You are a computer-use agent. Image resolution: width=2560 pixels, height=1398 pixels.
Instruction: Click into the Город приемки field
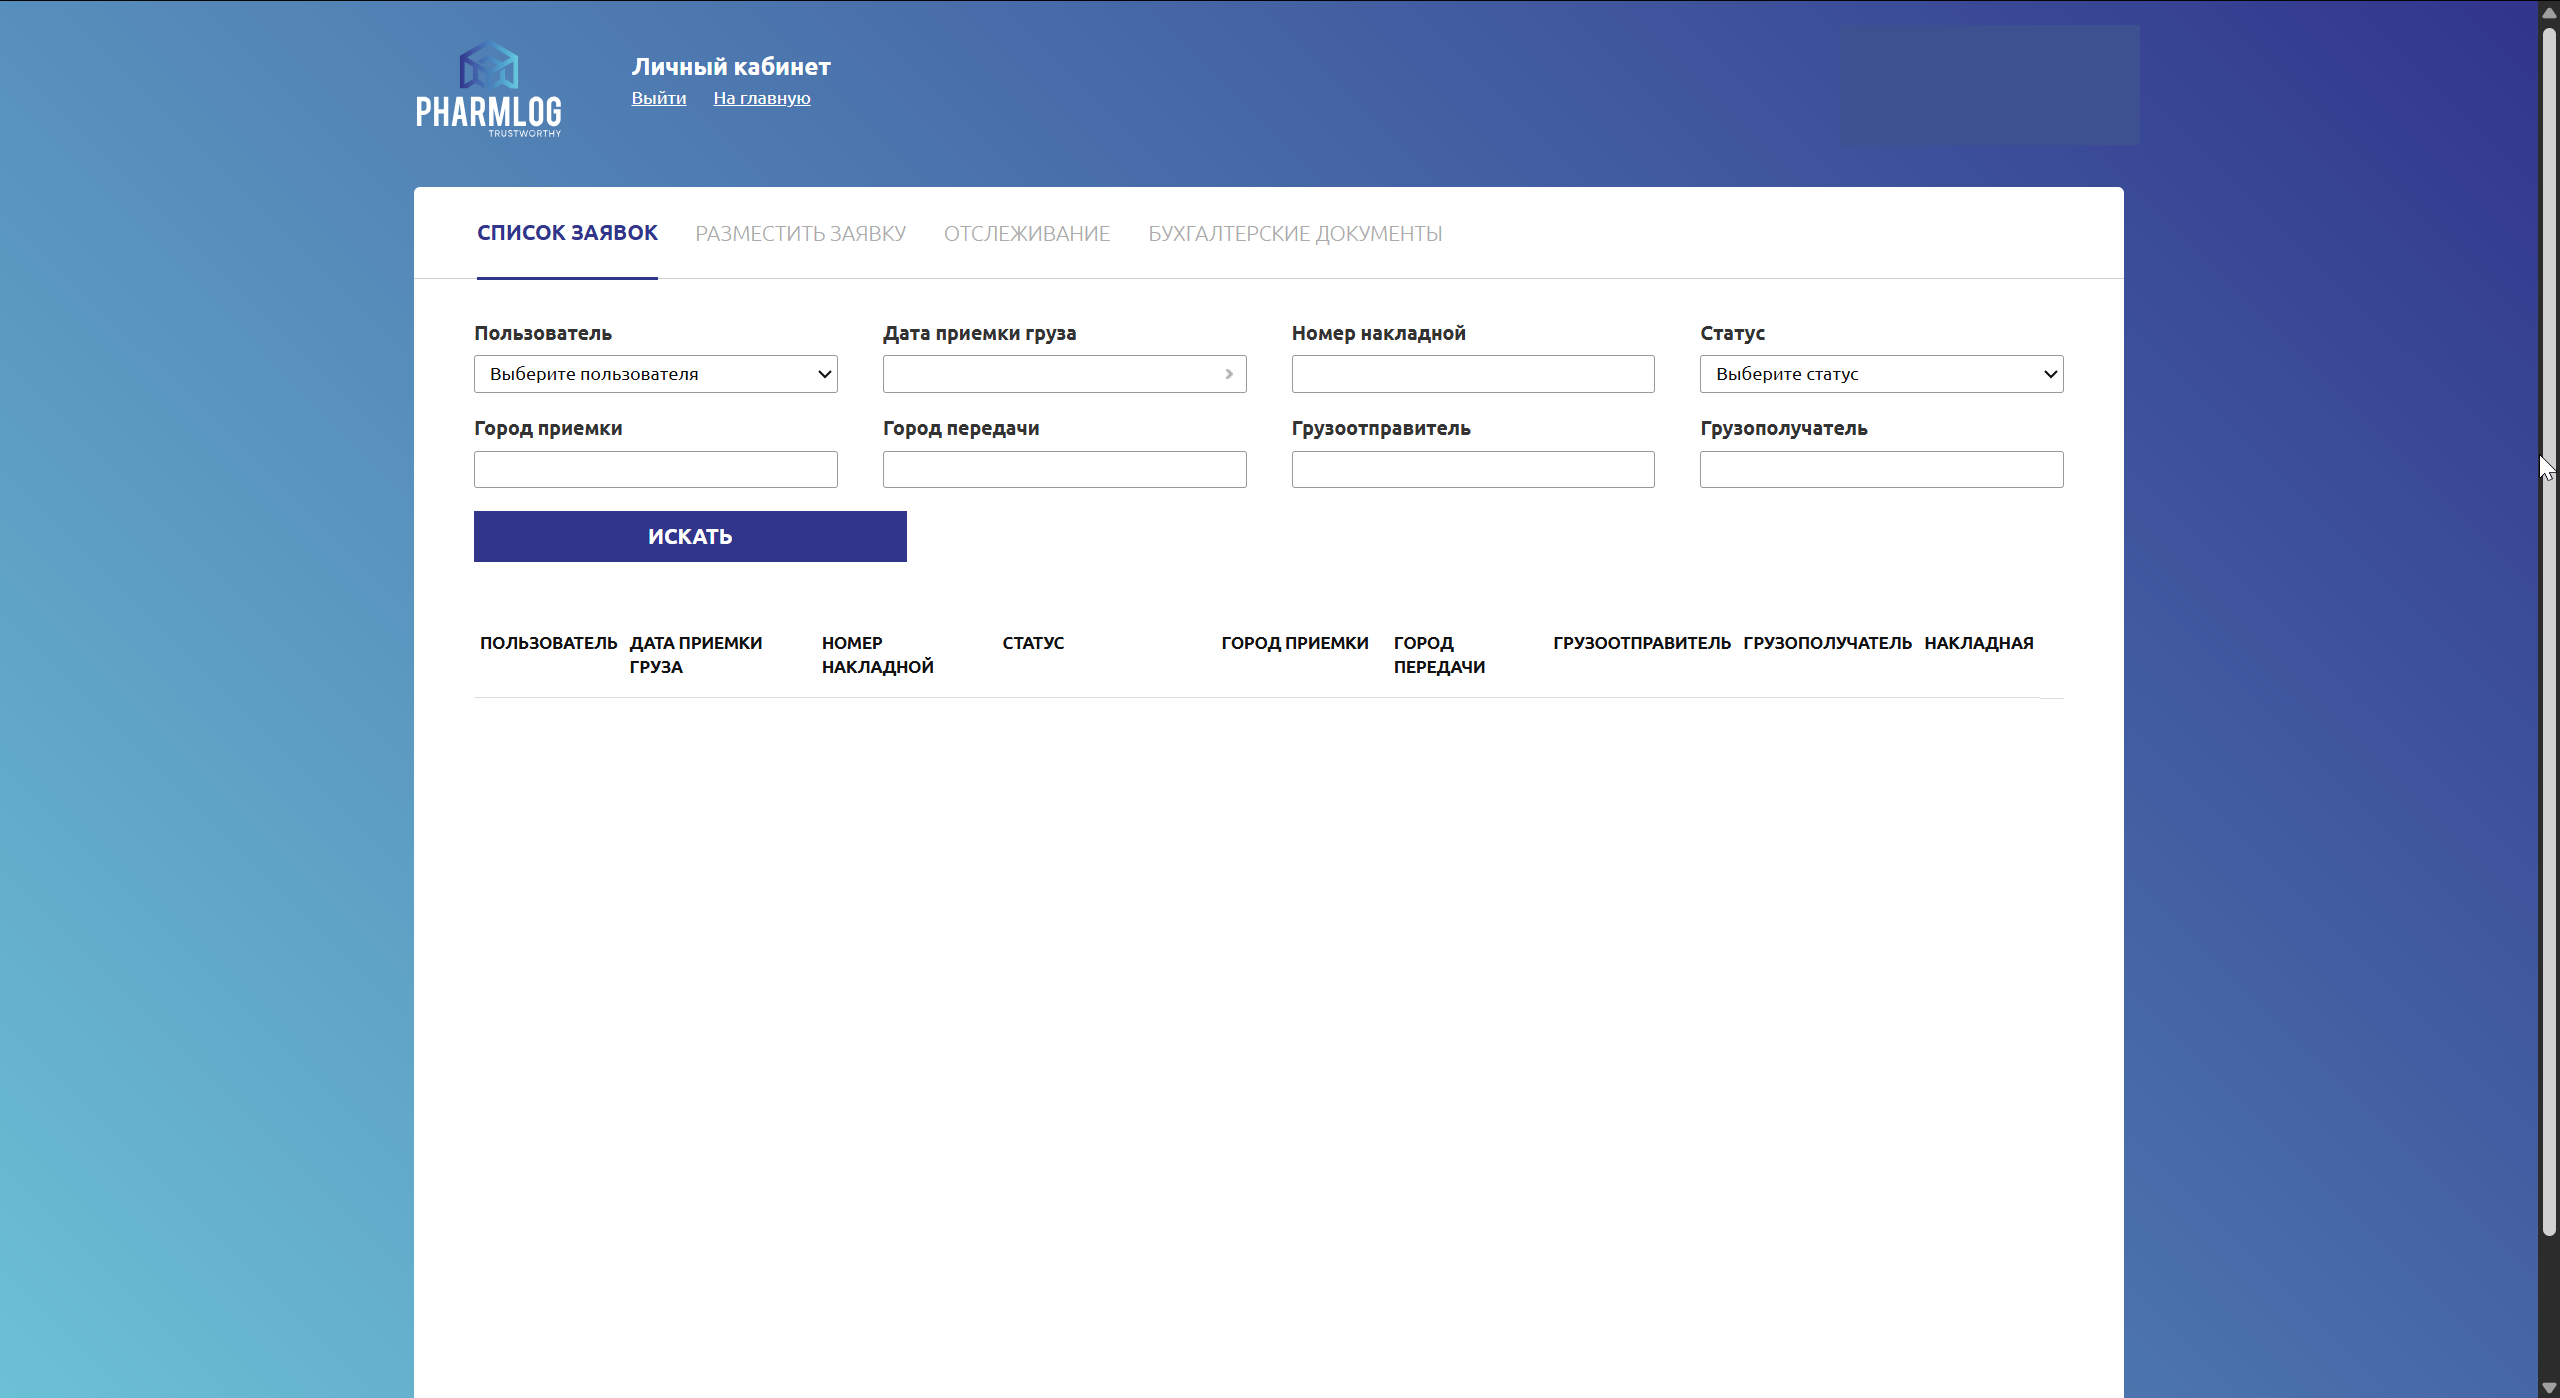pyautogui.click(x=655, y=469)
